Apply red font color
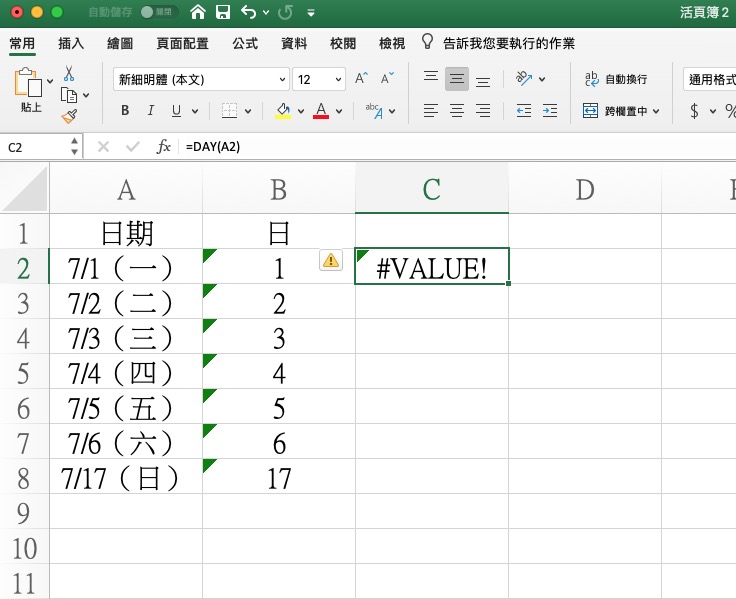Image resolution: width=736 pixels, height=599 pixels. click(x=321, y=111)
